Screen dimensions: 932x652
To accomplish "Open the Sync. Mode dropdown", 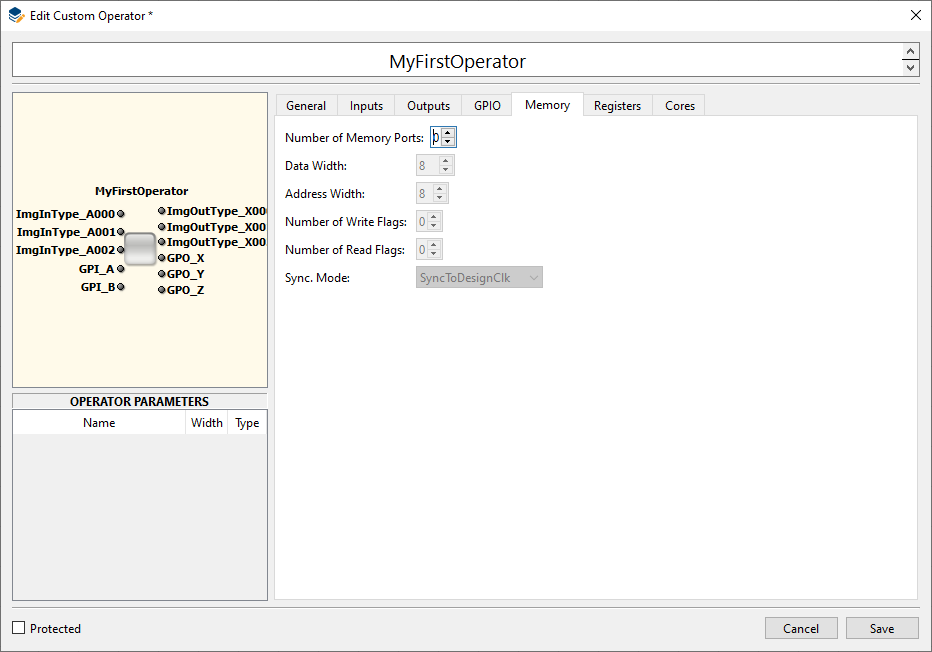I will (479, 278).
